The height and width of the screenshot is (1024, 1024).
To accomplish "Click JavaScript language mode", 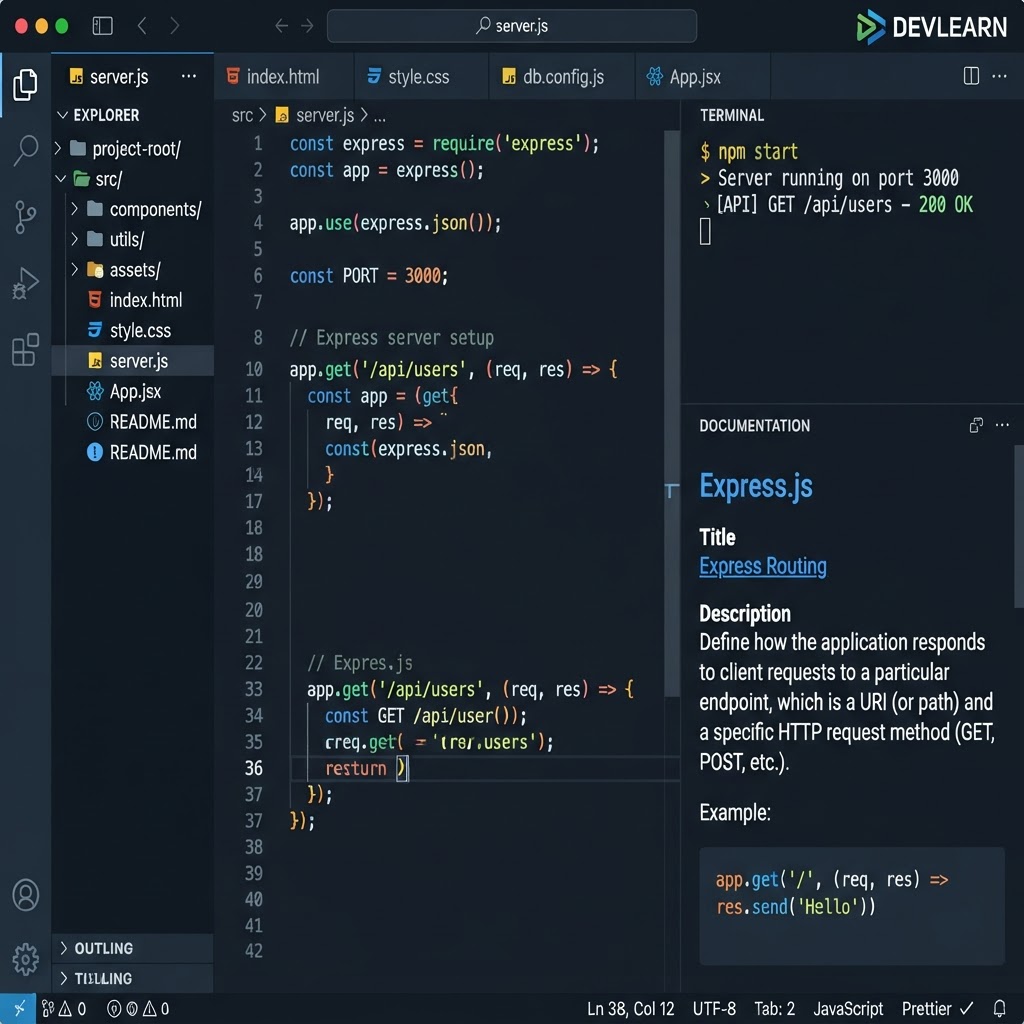I will 848,1009.
